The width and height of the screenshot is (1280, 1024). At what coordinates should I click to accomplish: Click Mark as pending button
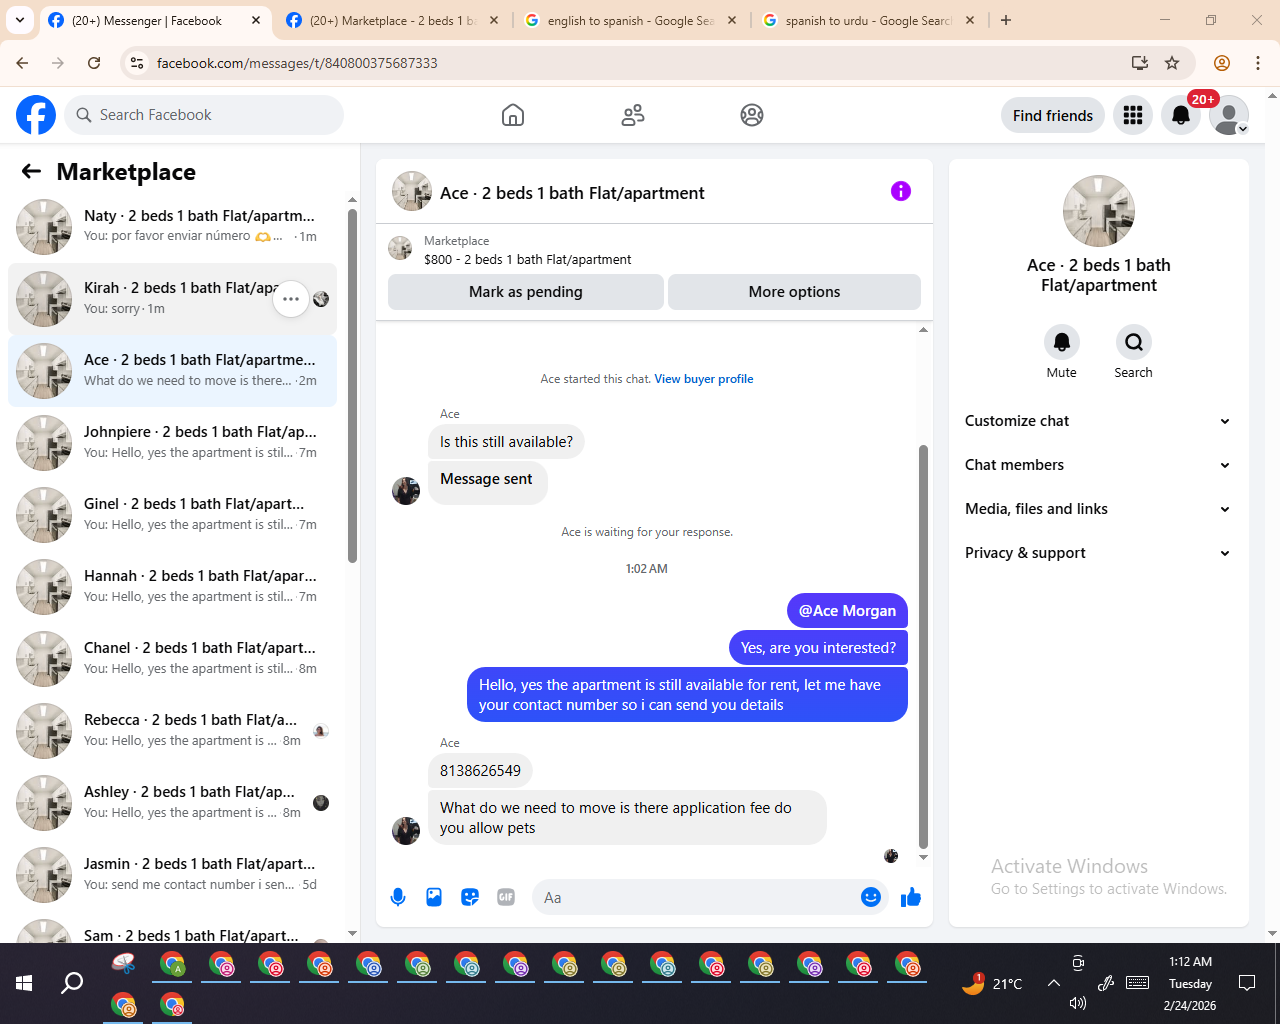click(x=526, y=292)
